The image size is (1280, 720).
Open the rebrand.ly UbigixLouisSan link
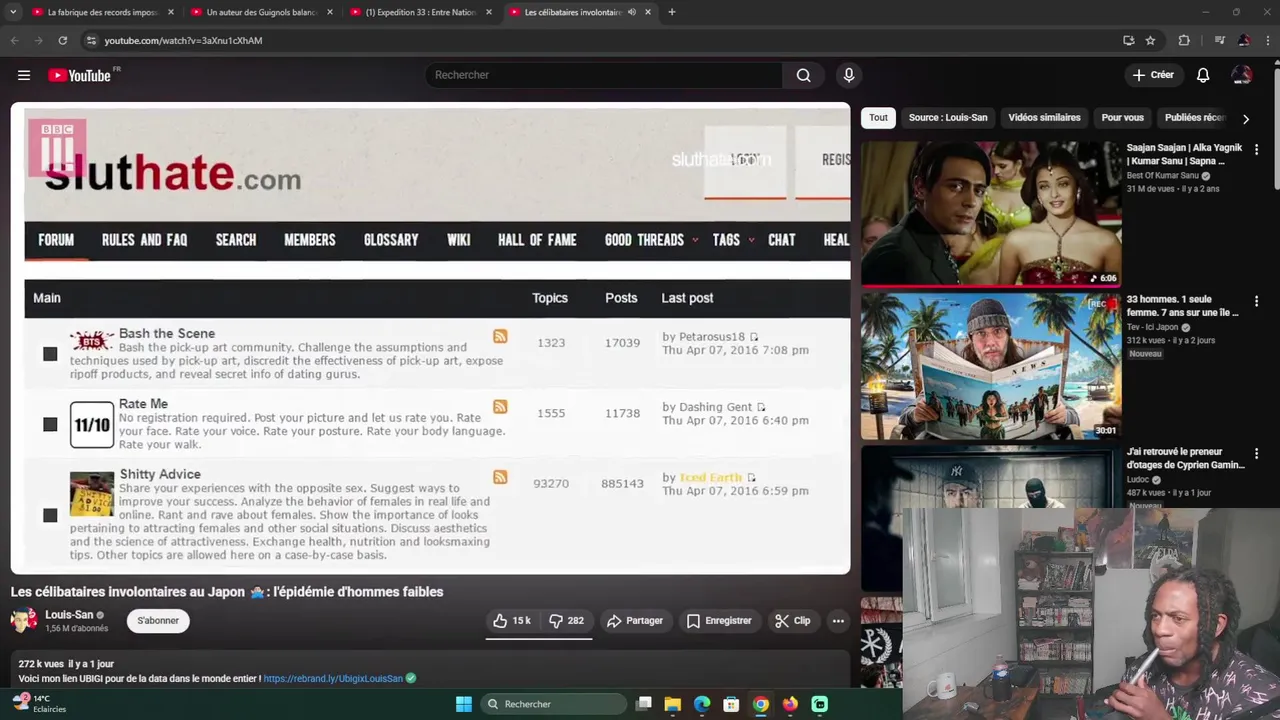(x=333, y=678)
